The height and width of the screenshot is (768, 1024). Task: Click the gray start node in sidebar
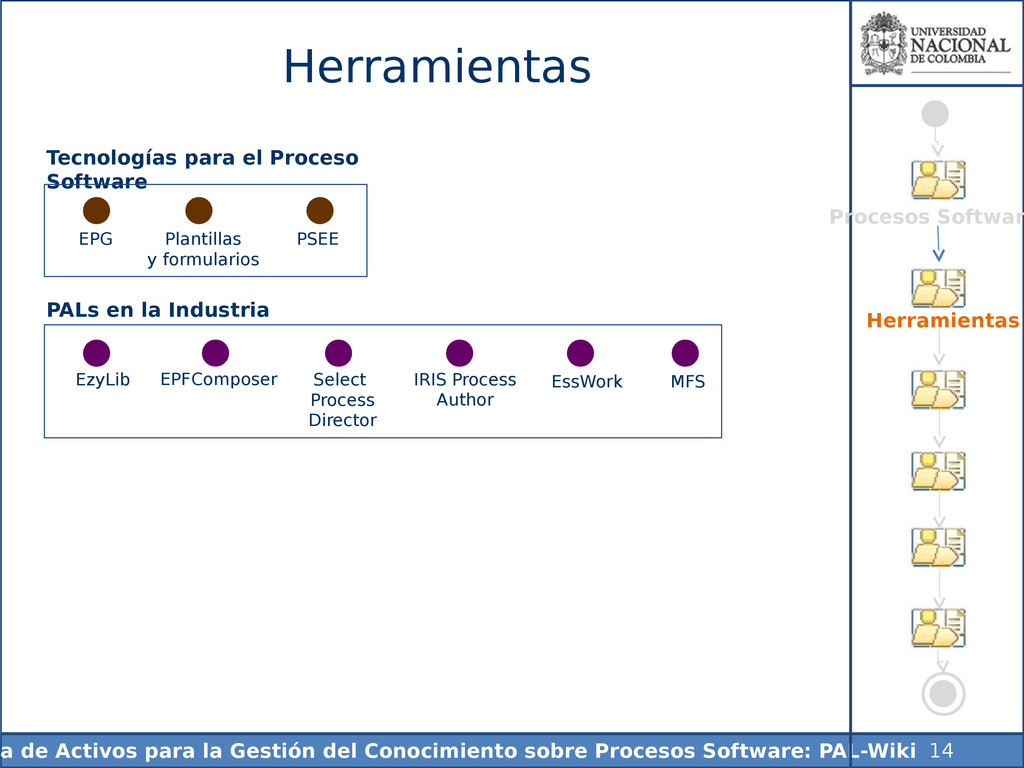(935, 114)
